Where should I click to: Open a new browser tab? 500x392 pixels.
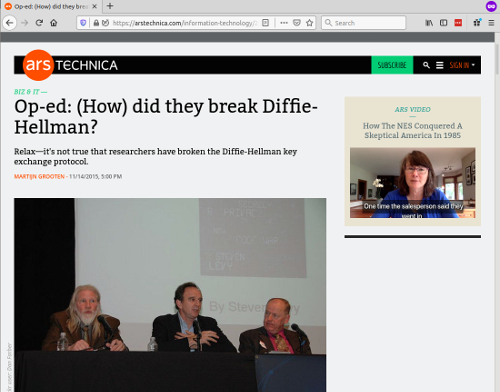[x=110, y=6]
